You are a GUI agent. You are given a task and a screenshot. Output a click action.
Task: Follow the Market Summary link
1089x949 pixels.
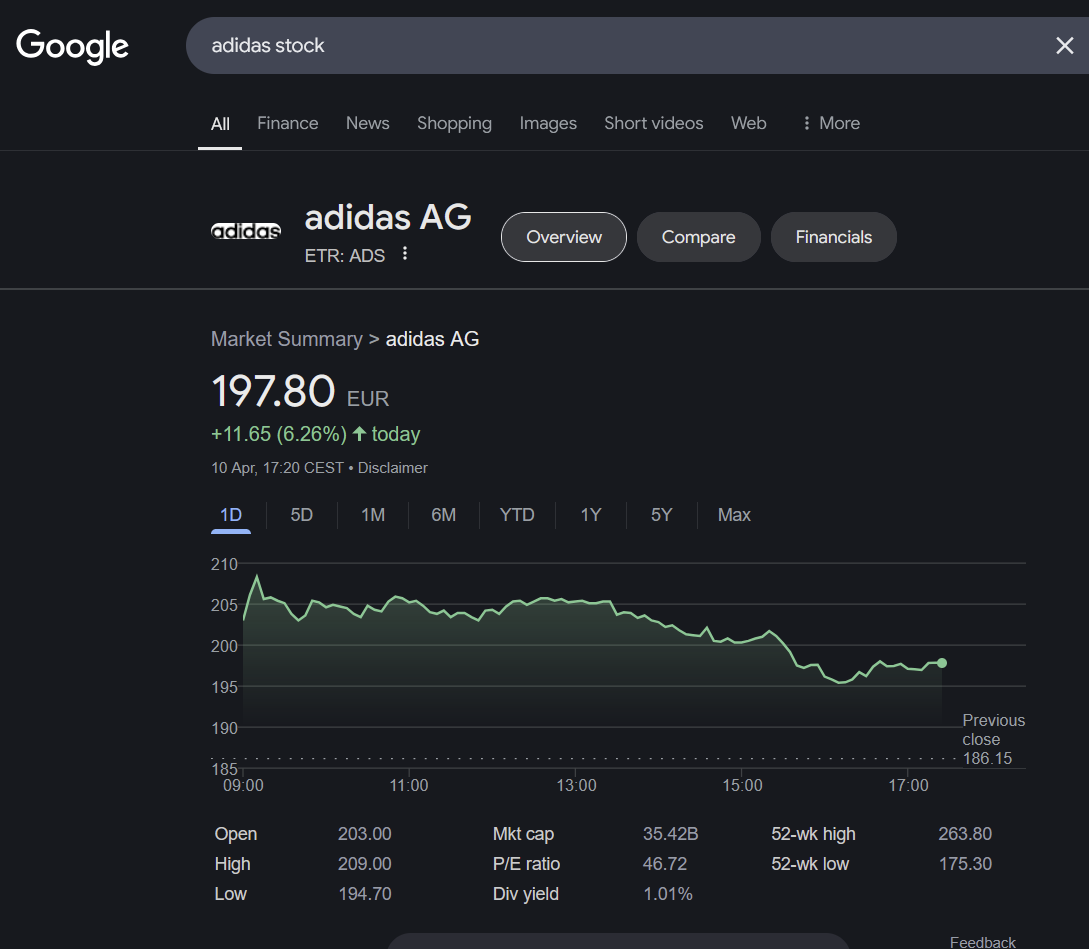[287, 339]
